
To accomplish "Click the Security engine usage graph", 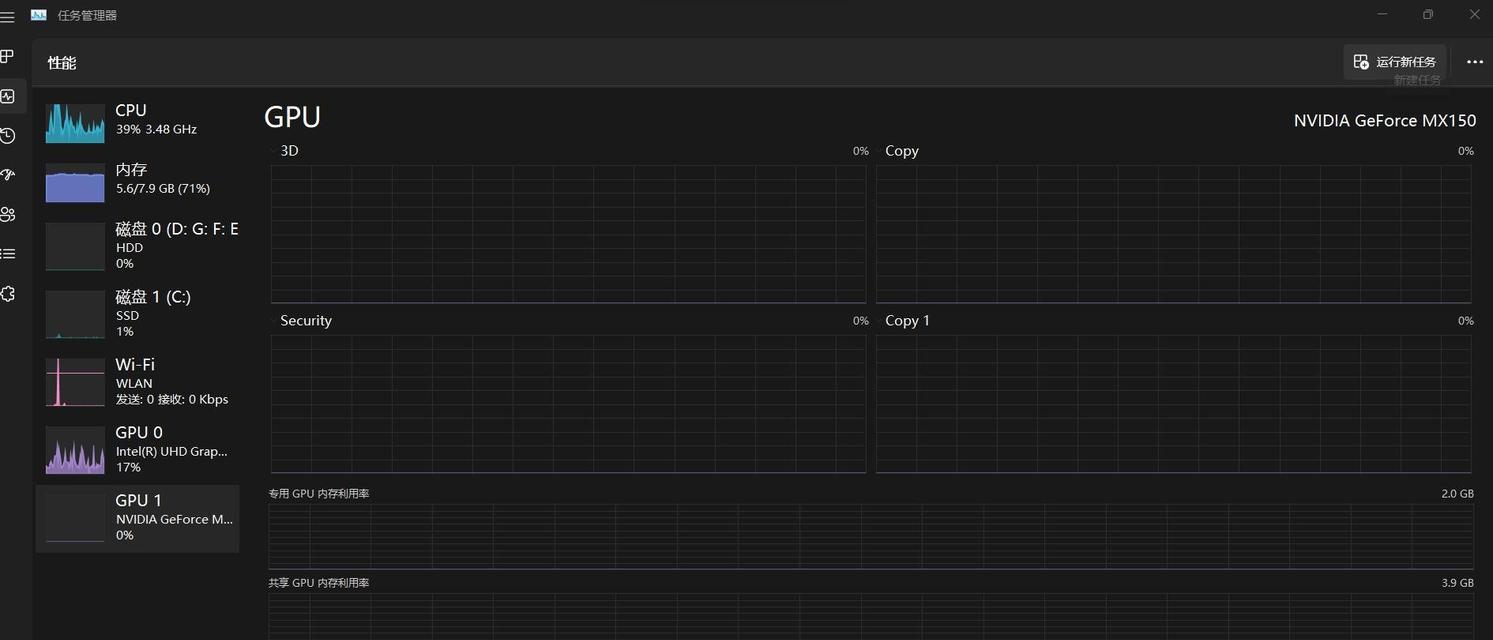I will (568, 404).
